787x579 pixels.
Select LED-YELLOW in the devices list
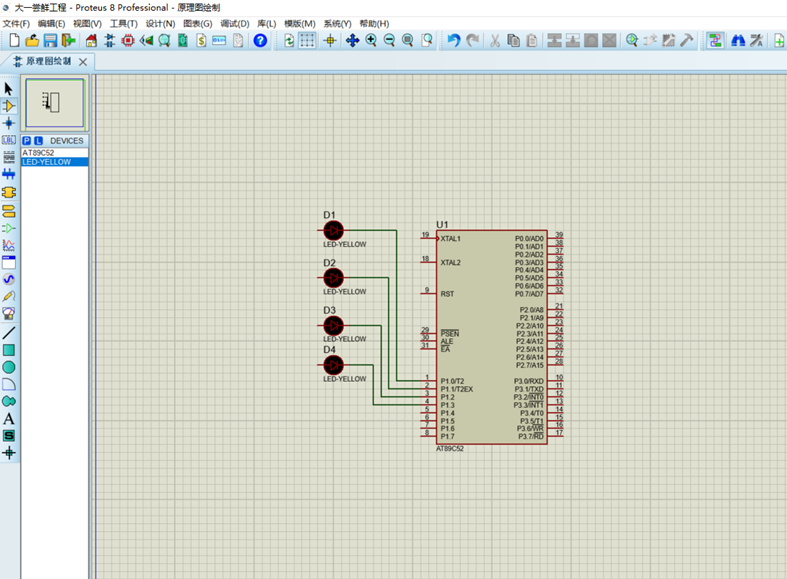[55, 162]
